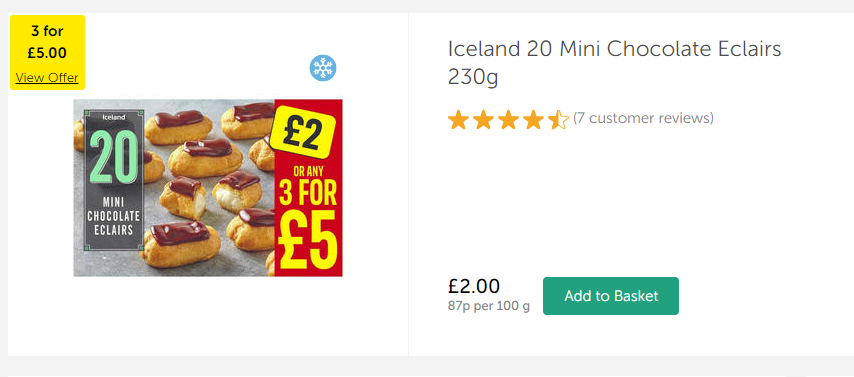The width and height of the screenshot is (854, 377).
Task: Click the 87p per 100 g unit price
Action: pyautogui.click(x=489, y=306)
